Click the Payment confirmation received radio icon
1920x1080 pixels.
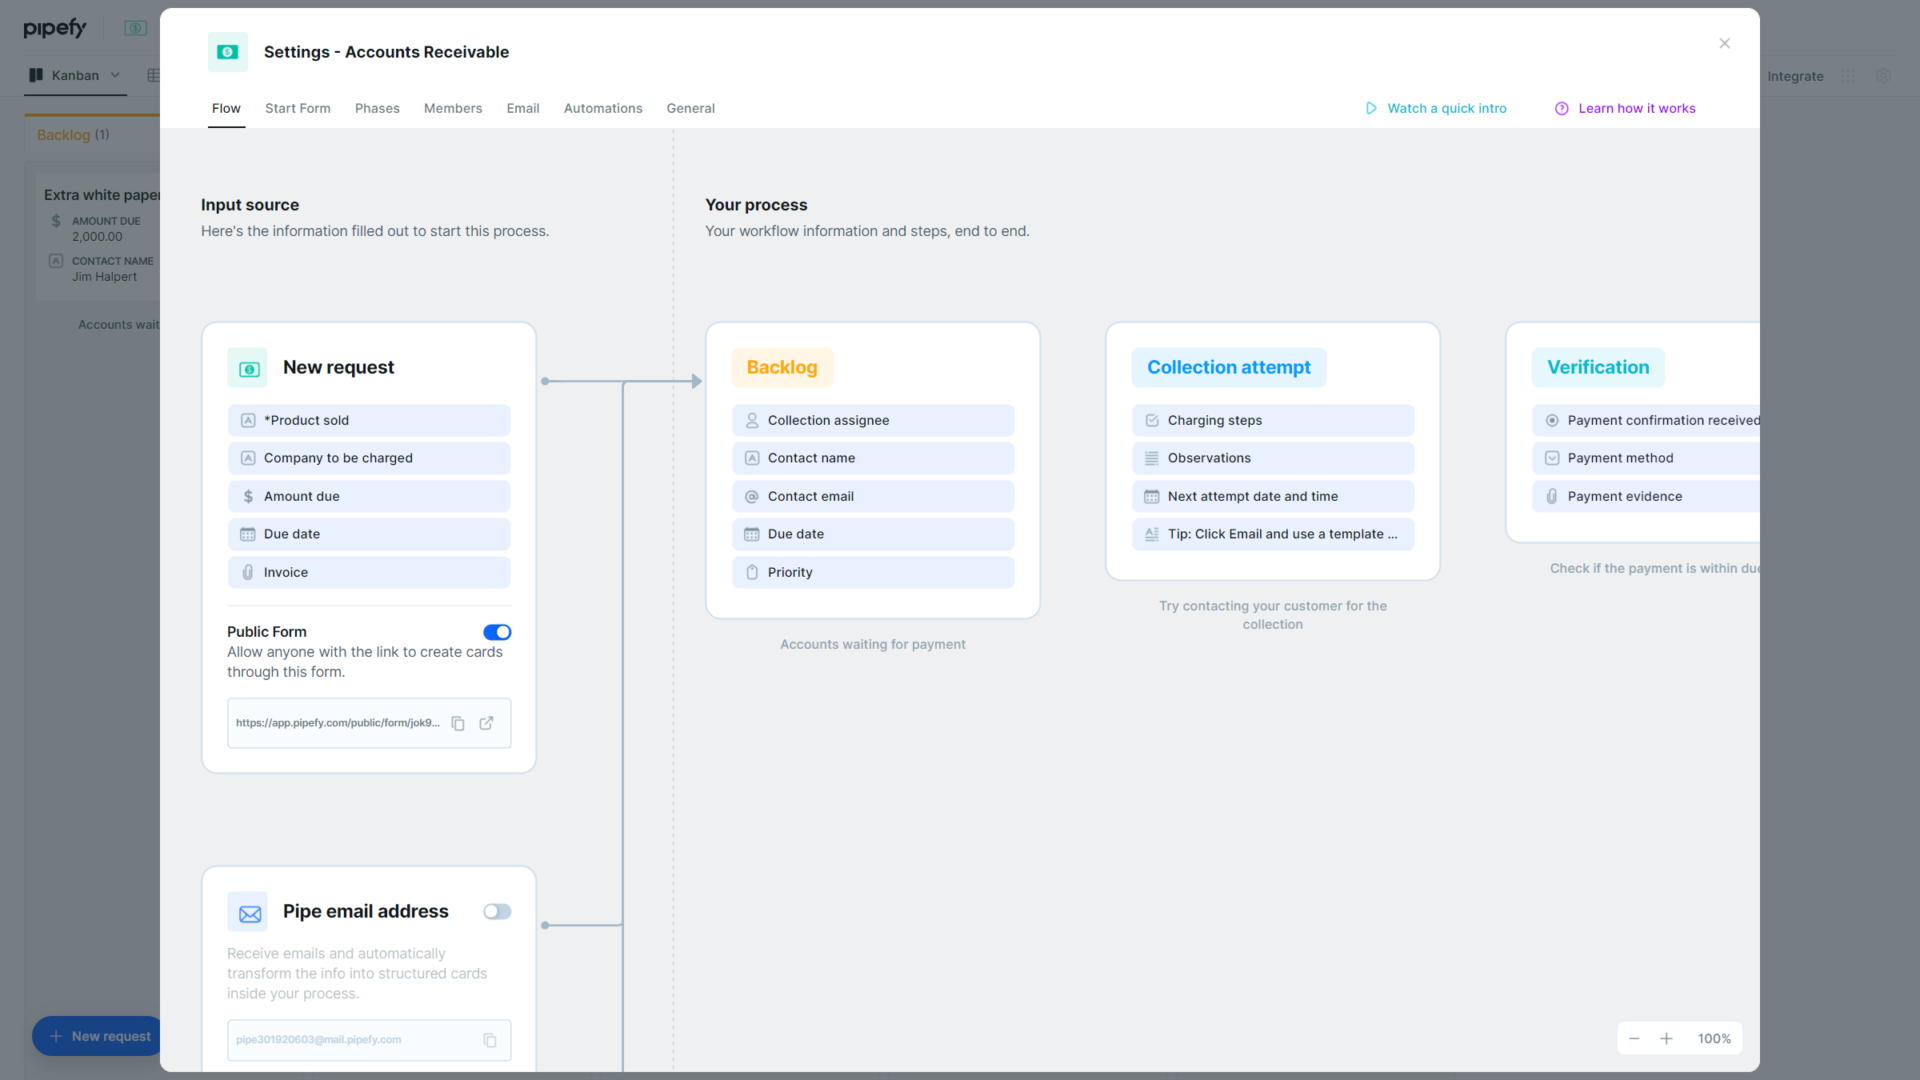pos(1551,420)
